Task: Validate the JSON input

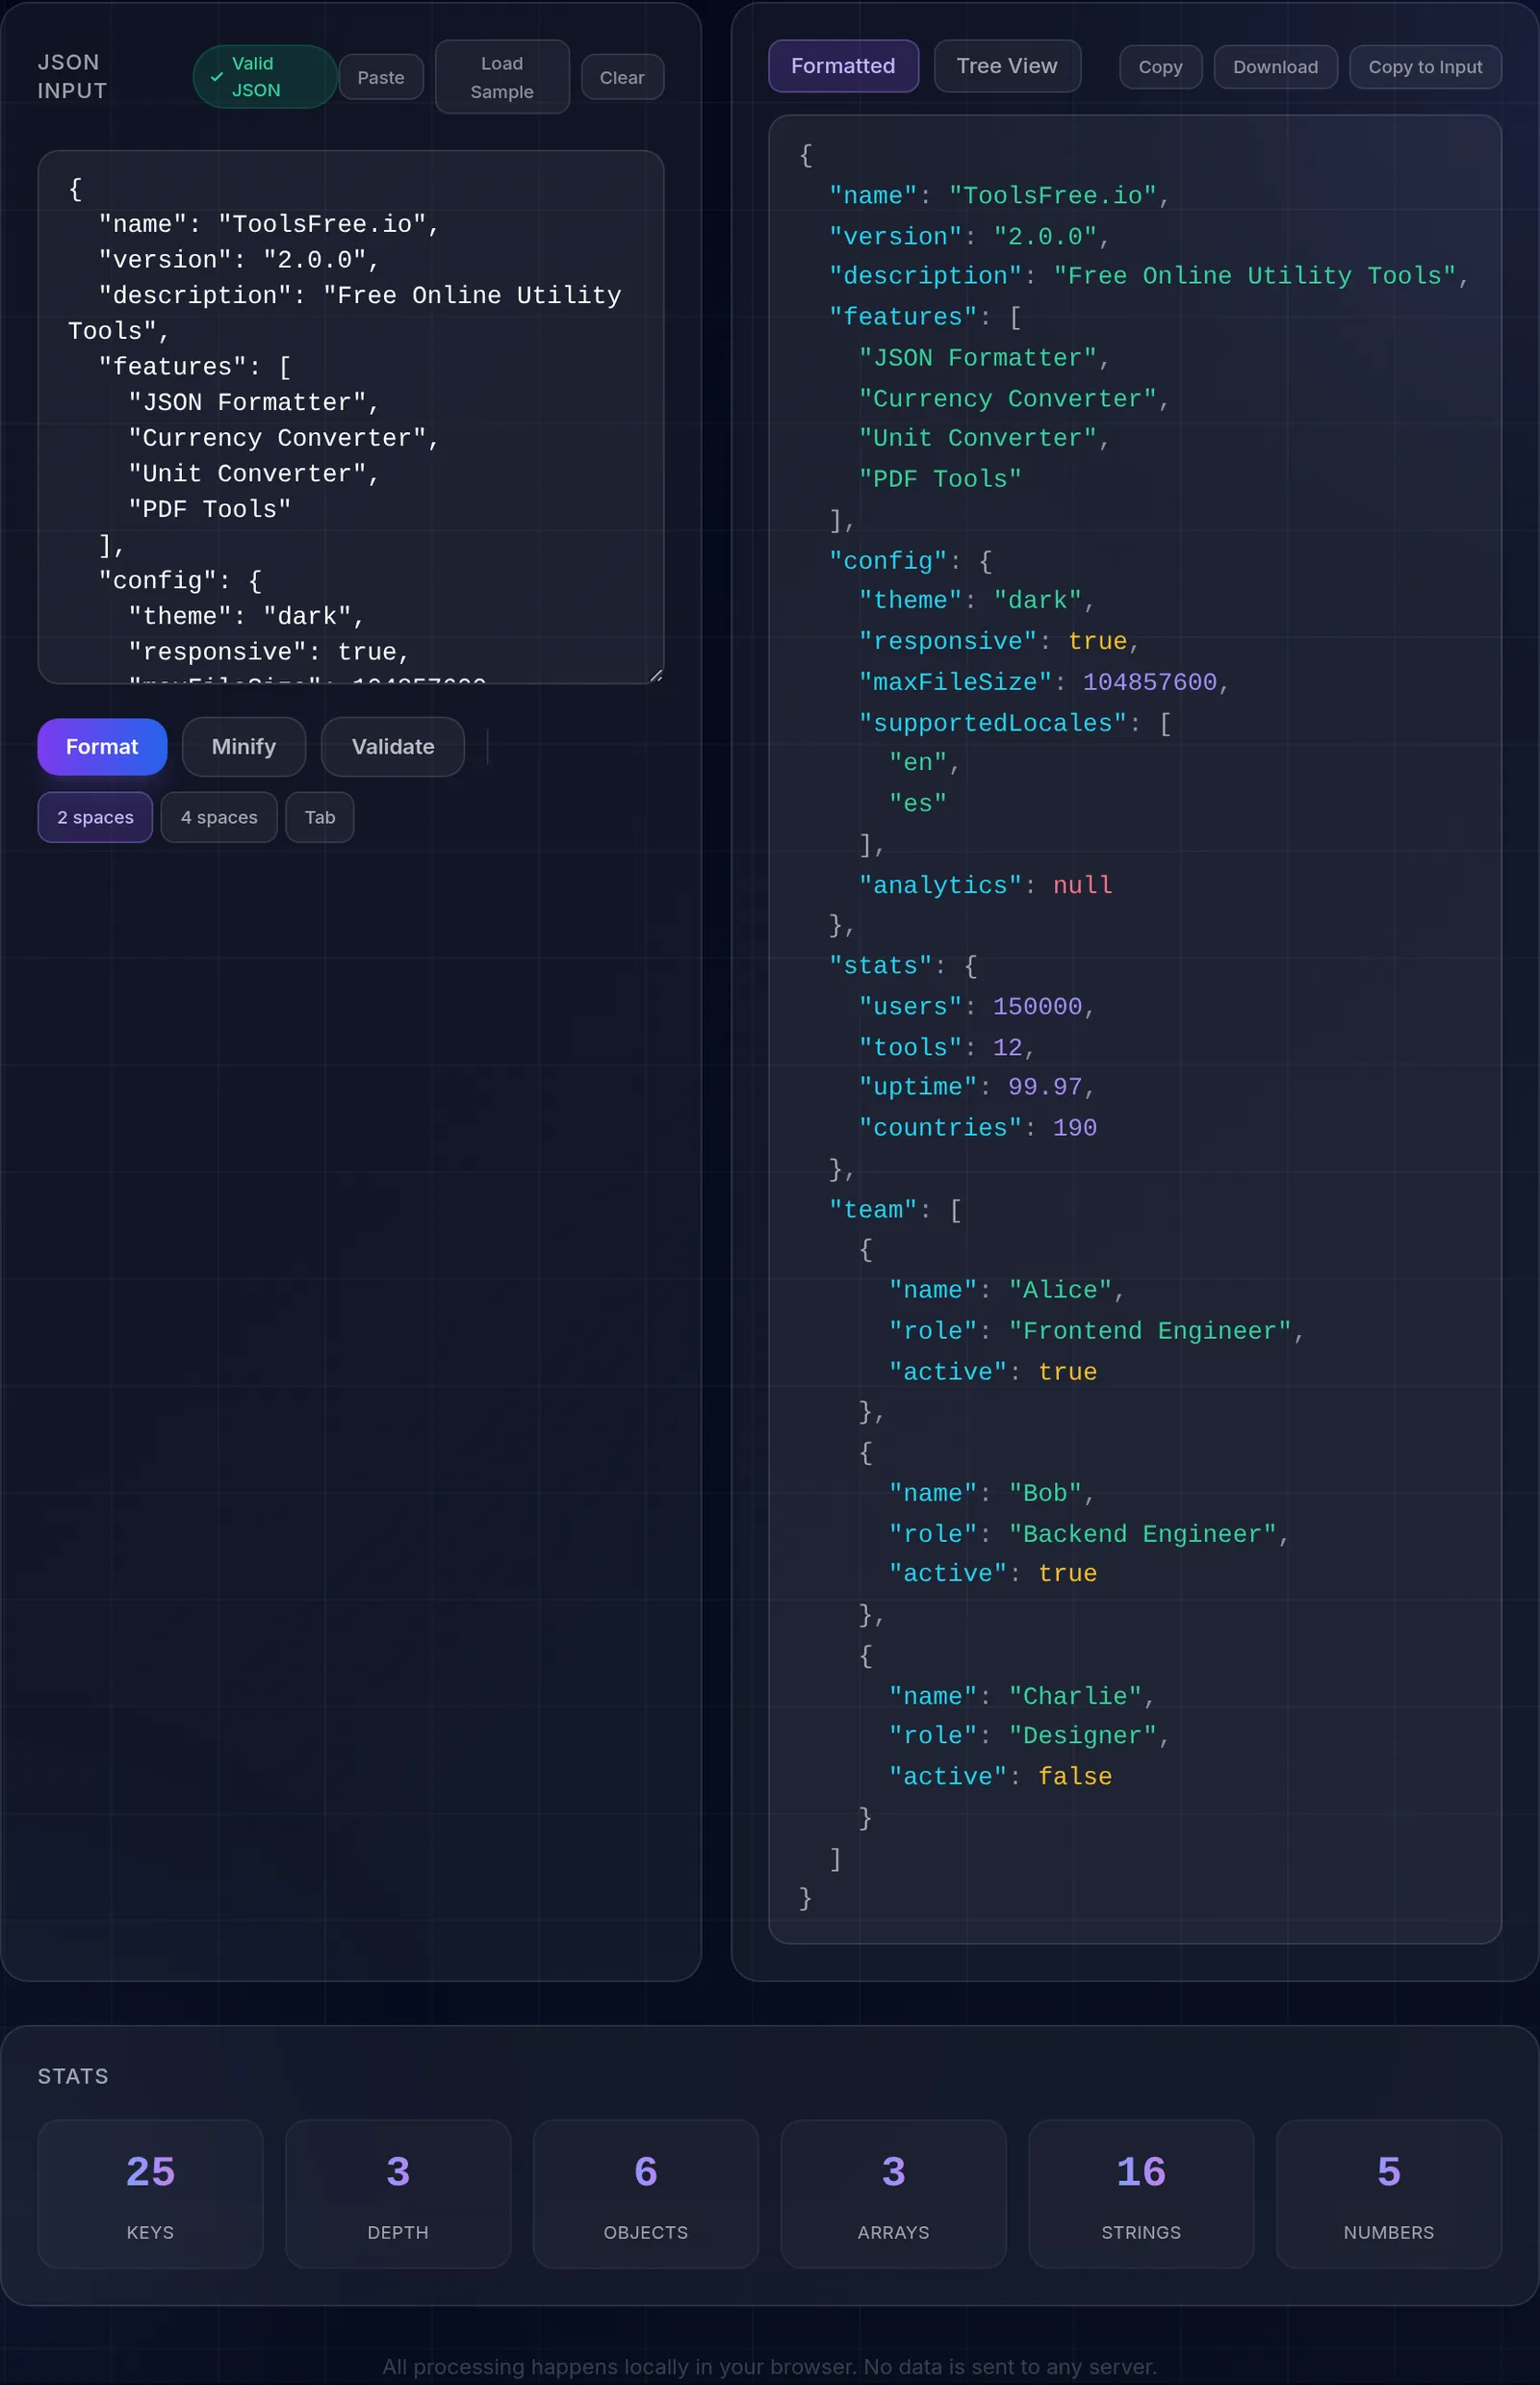Action: tap(393, 746)
